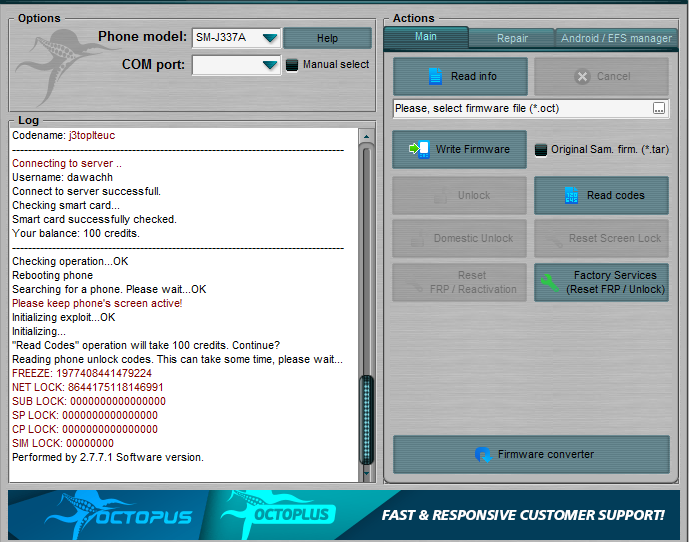Click the FREEZE code line in log
Screen dimensions: 689x542
click(x=82, y=373)
